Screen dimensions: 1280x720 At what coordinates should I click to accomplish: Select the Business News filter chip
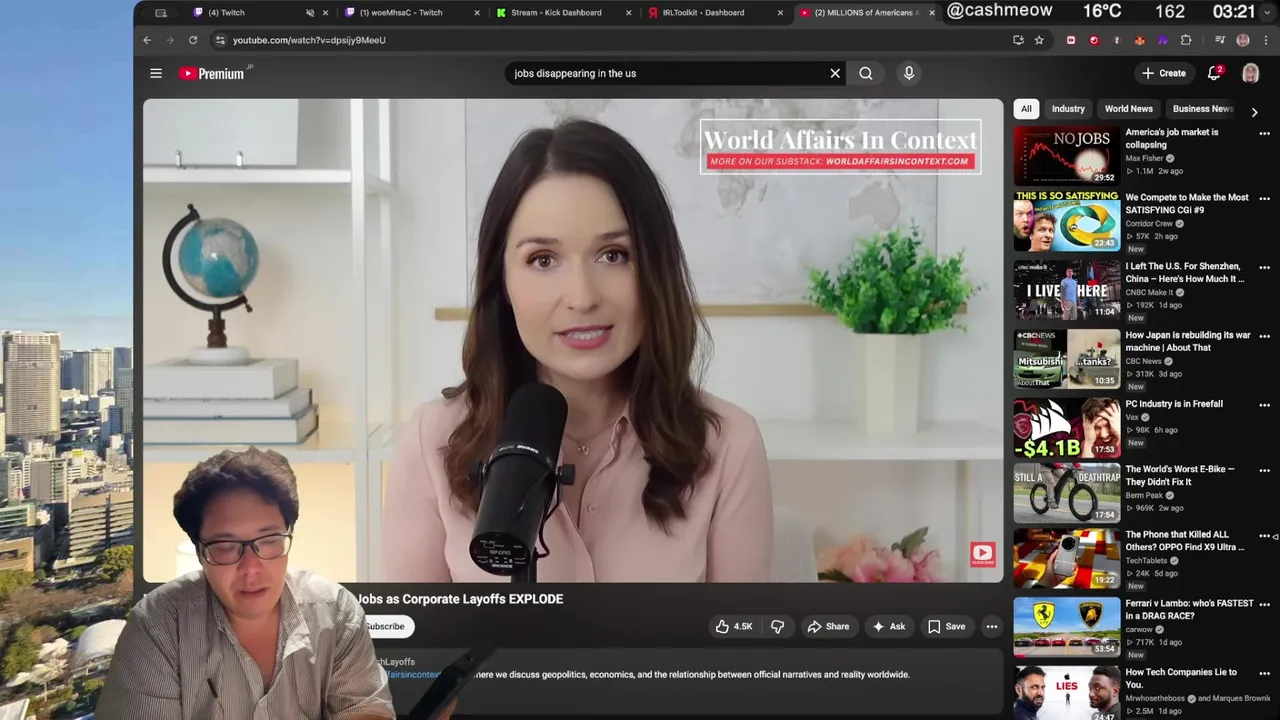click(x=1202, y=109)
